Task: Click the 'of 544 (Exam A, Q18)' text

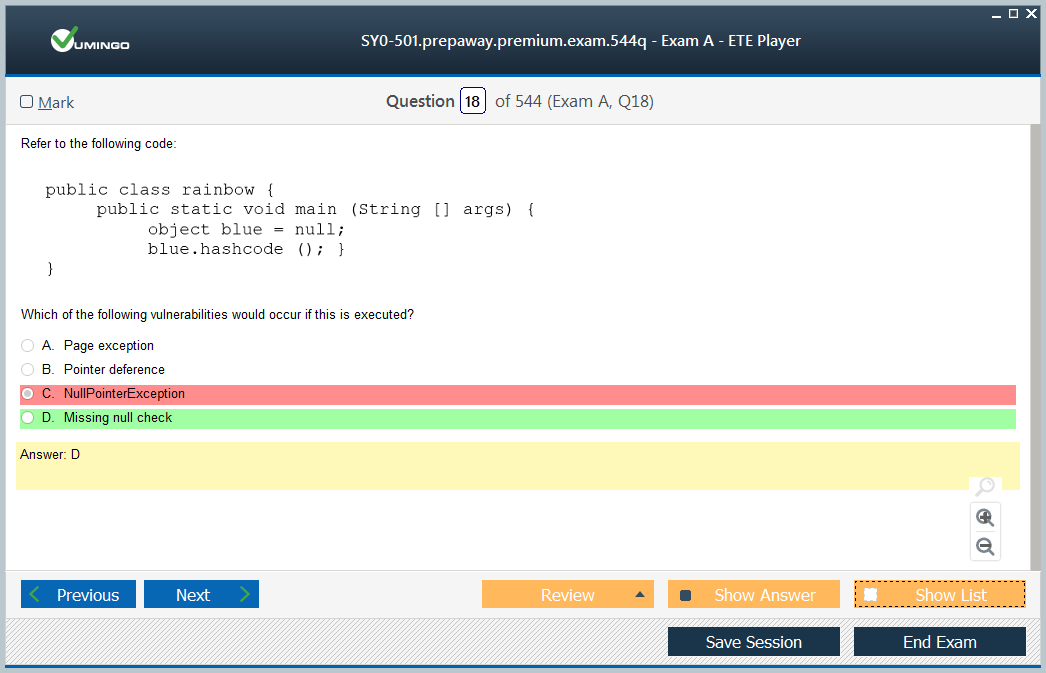Action: coord(574,101)
